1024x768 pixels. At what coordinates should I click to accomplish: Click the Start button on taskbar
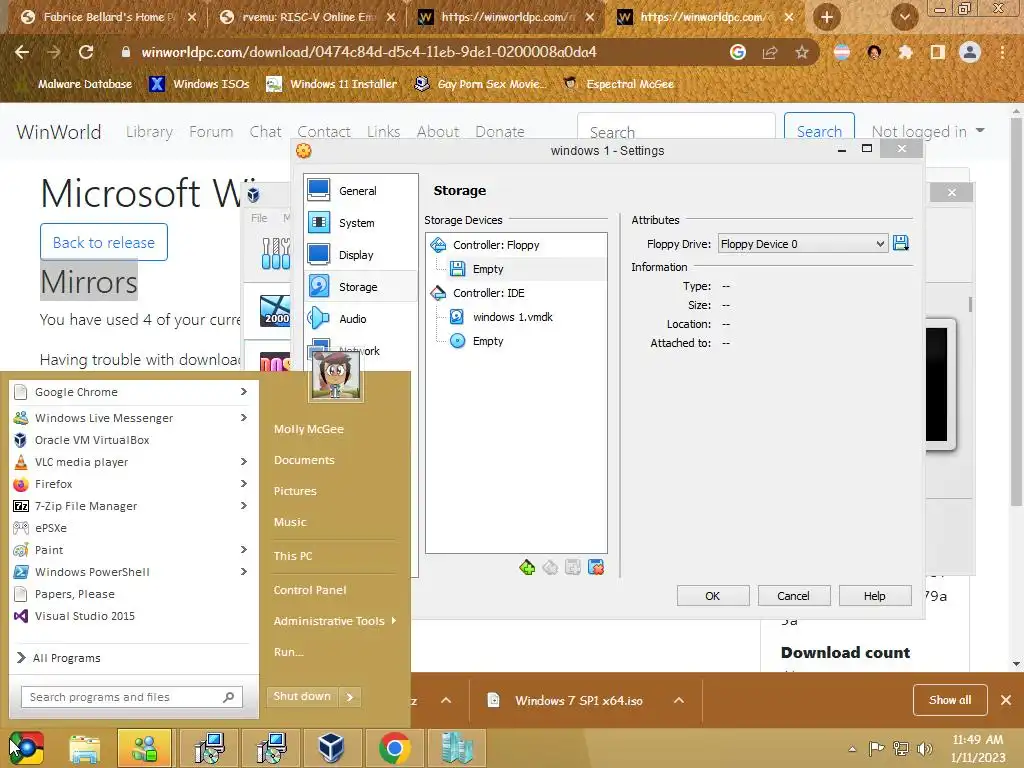[x=25, y=748]
